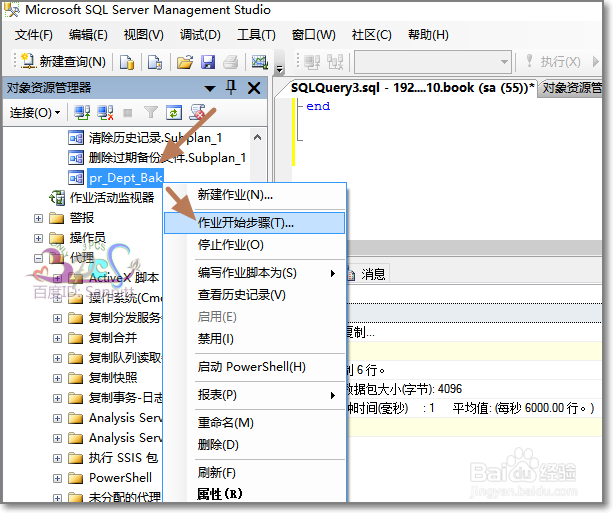Click the stop icon in Object Explorer toolbar
613x513 pixels.
click(128, 113)
